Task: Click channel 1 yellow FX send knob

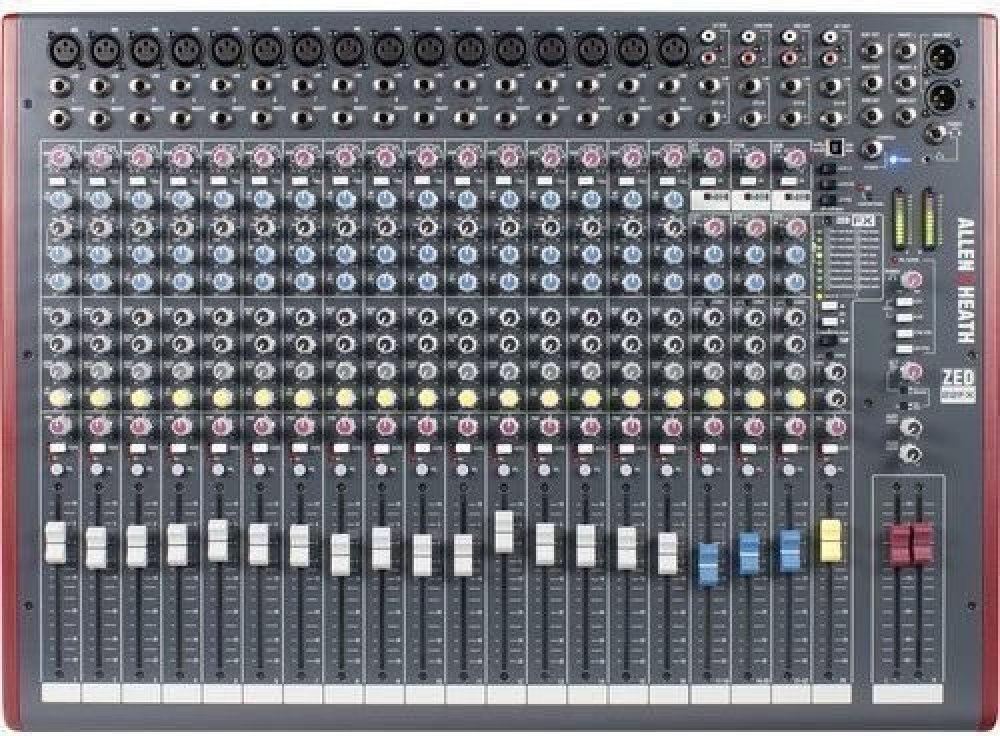Action: click(x=59, y=398)
